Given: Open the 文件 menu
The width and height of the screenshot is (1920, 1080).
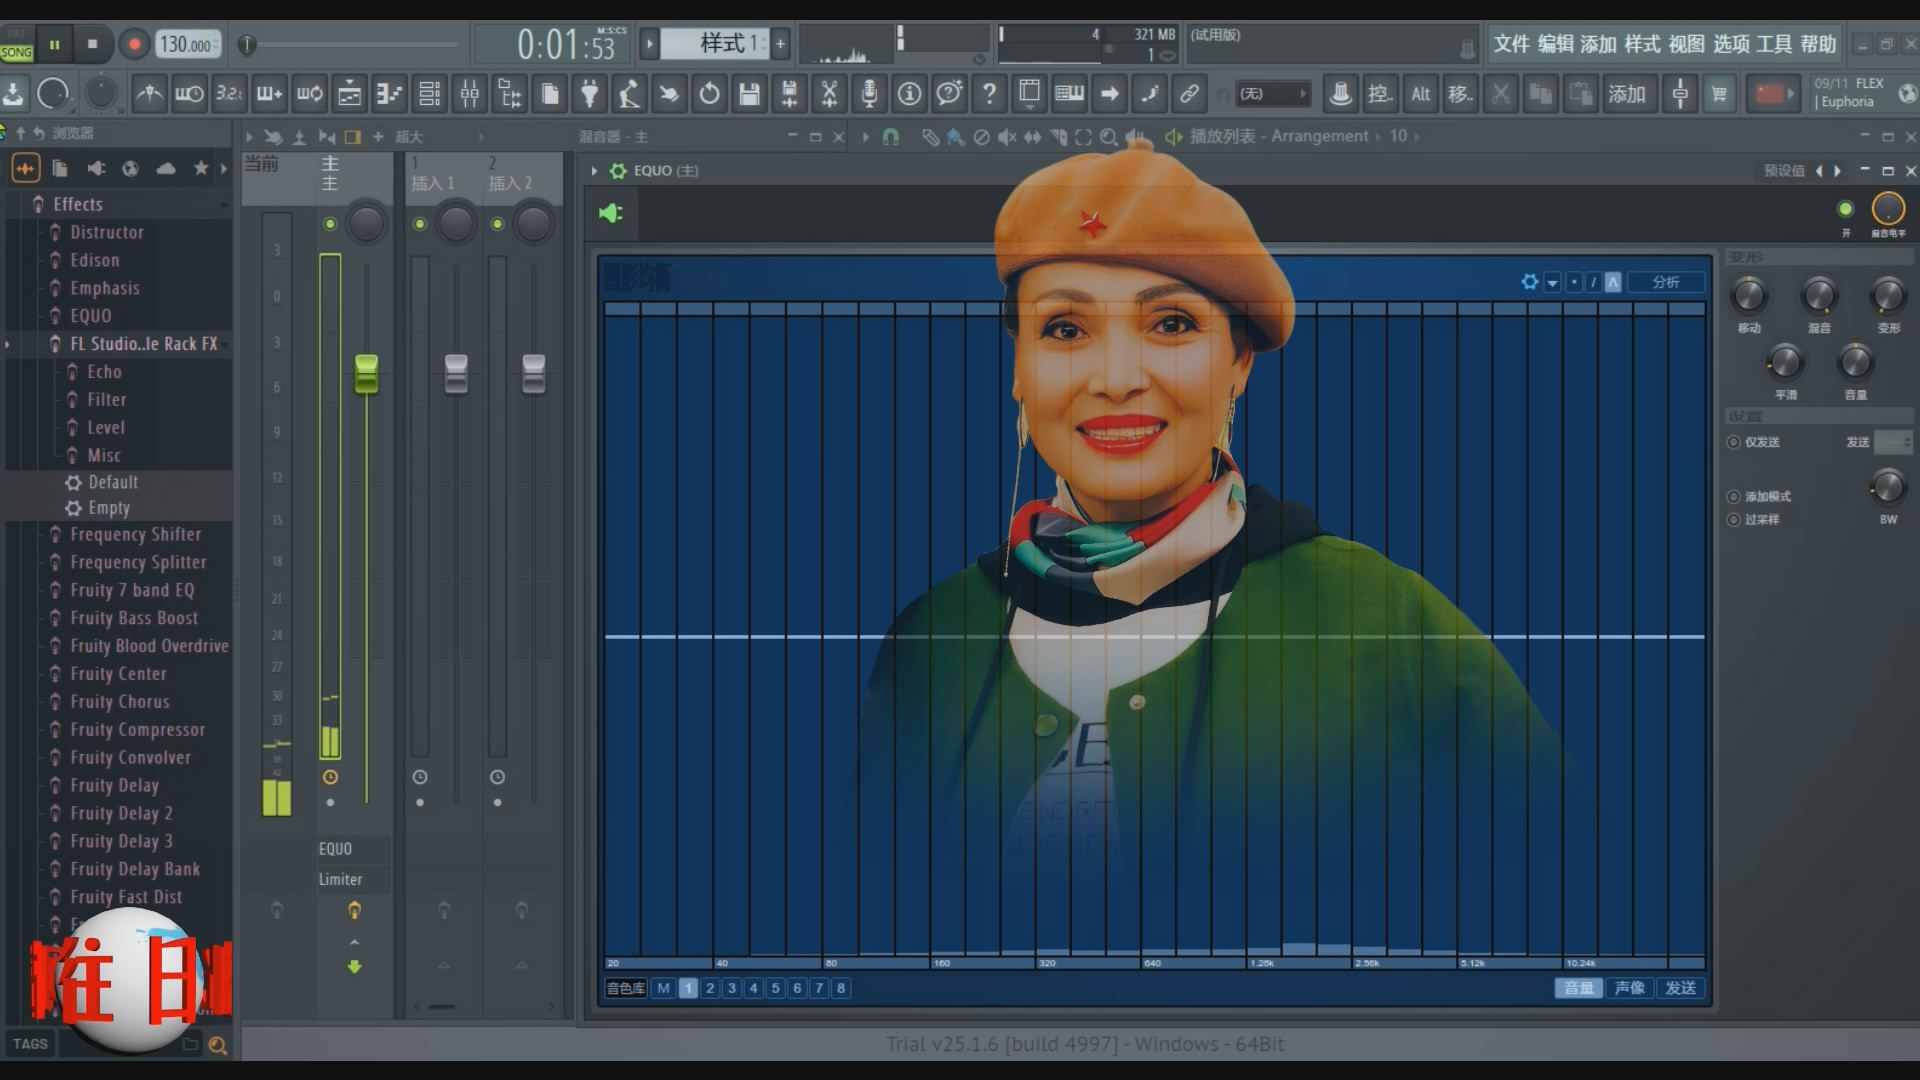Looking at the screenshot, I should 1511,44.
